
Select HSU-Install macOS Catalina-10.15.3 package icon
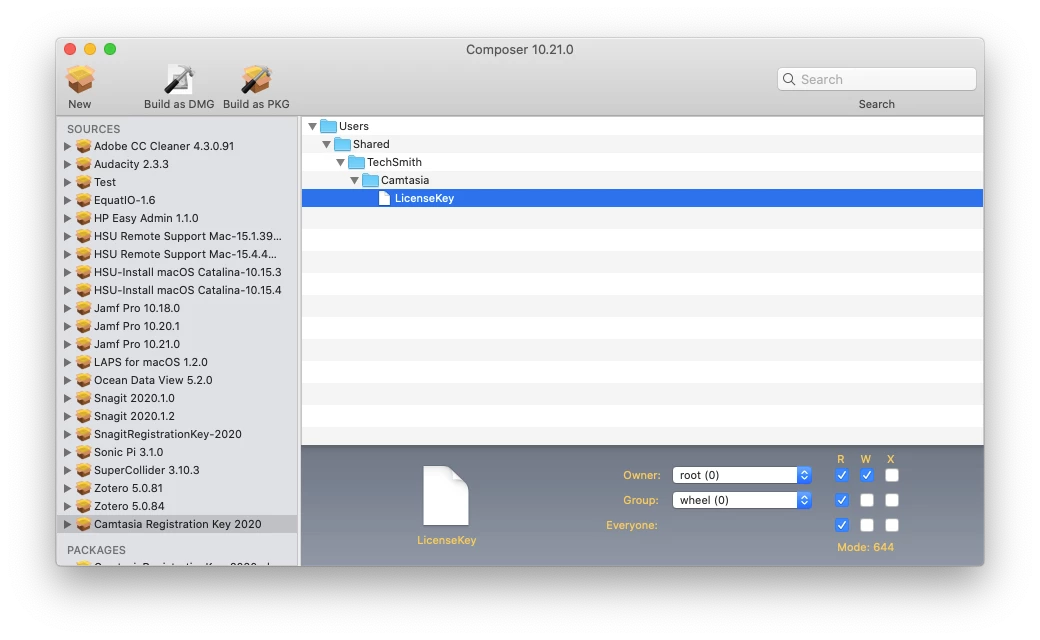83,272
